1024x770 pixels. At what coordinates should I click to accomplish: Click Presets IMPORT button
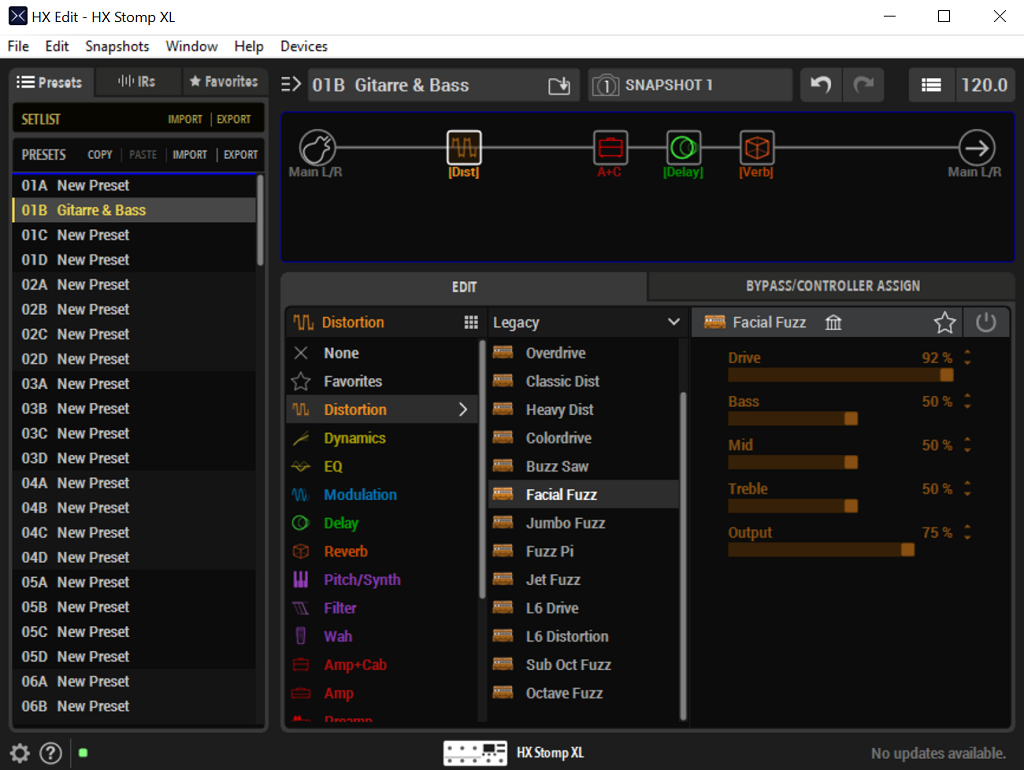tap(189, 155)
